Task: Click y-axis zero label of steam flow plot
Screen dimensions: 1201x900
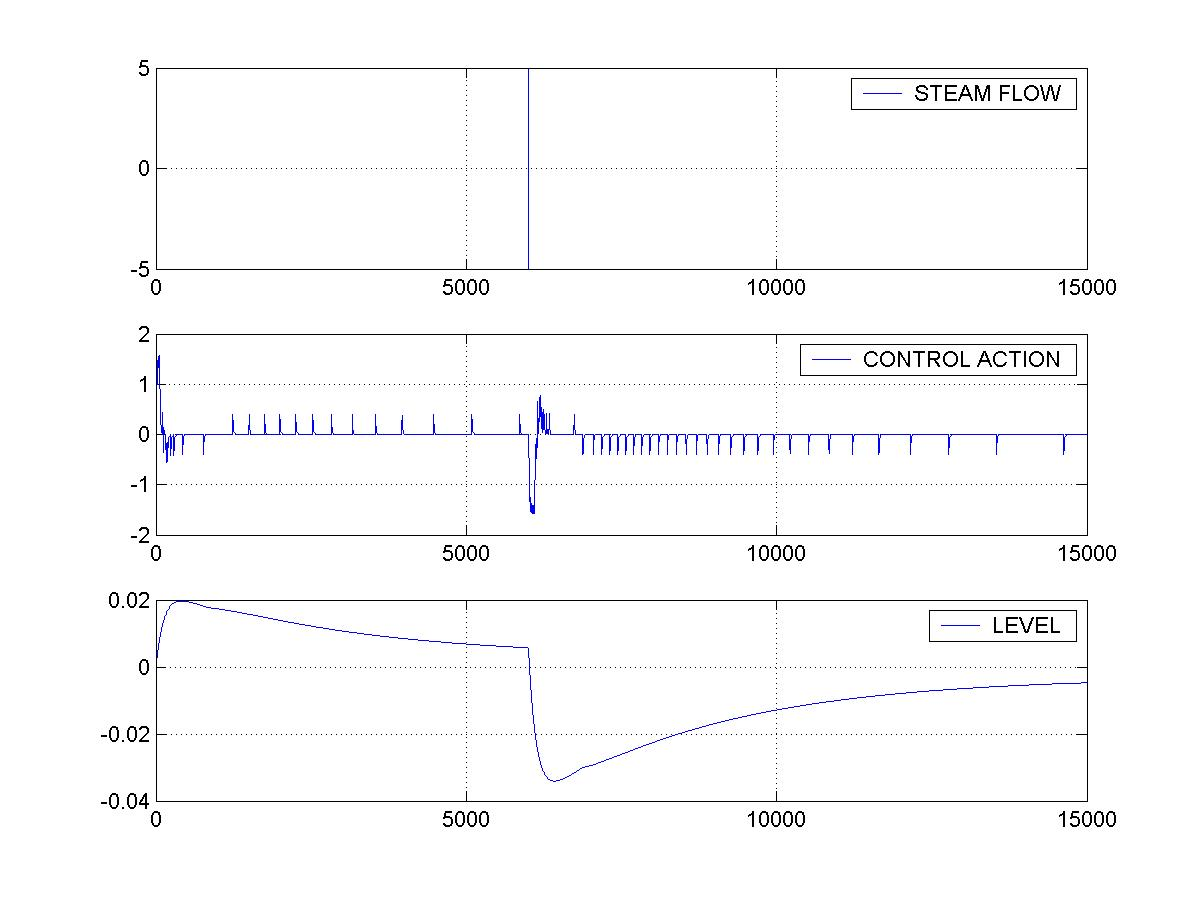Action: pyautogui.click(x=143, y=169)
